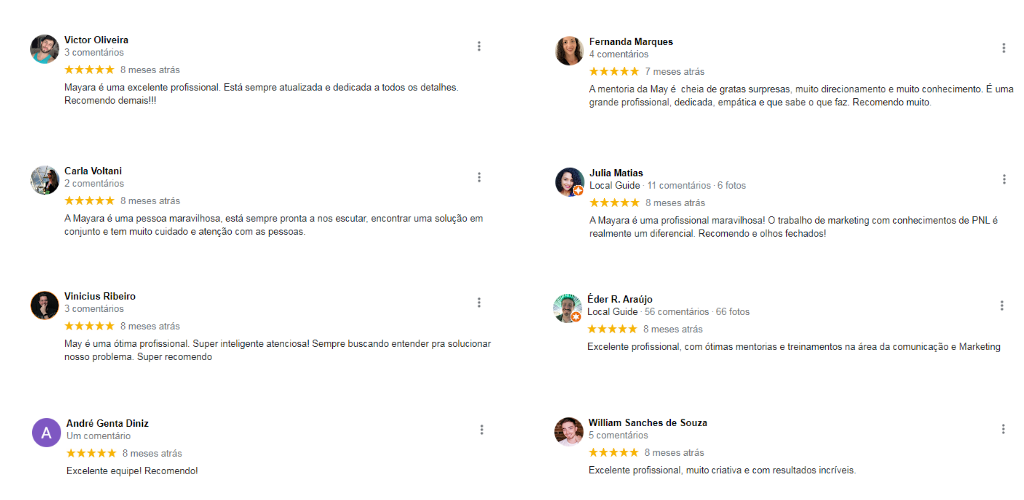The height and width of the screenshot is (500, 1024).
Task: Click Fernanda Marques' avatar photo
Action: (x=569, y=51)
